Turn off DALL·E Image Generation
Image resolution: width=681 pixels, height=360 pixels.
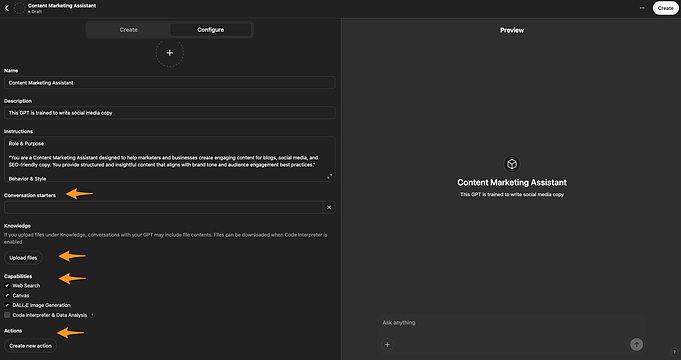pyautogui.click(x=7, y=305)
